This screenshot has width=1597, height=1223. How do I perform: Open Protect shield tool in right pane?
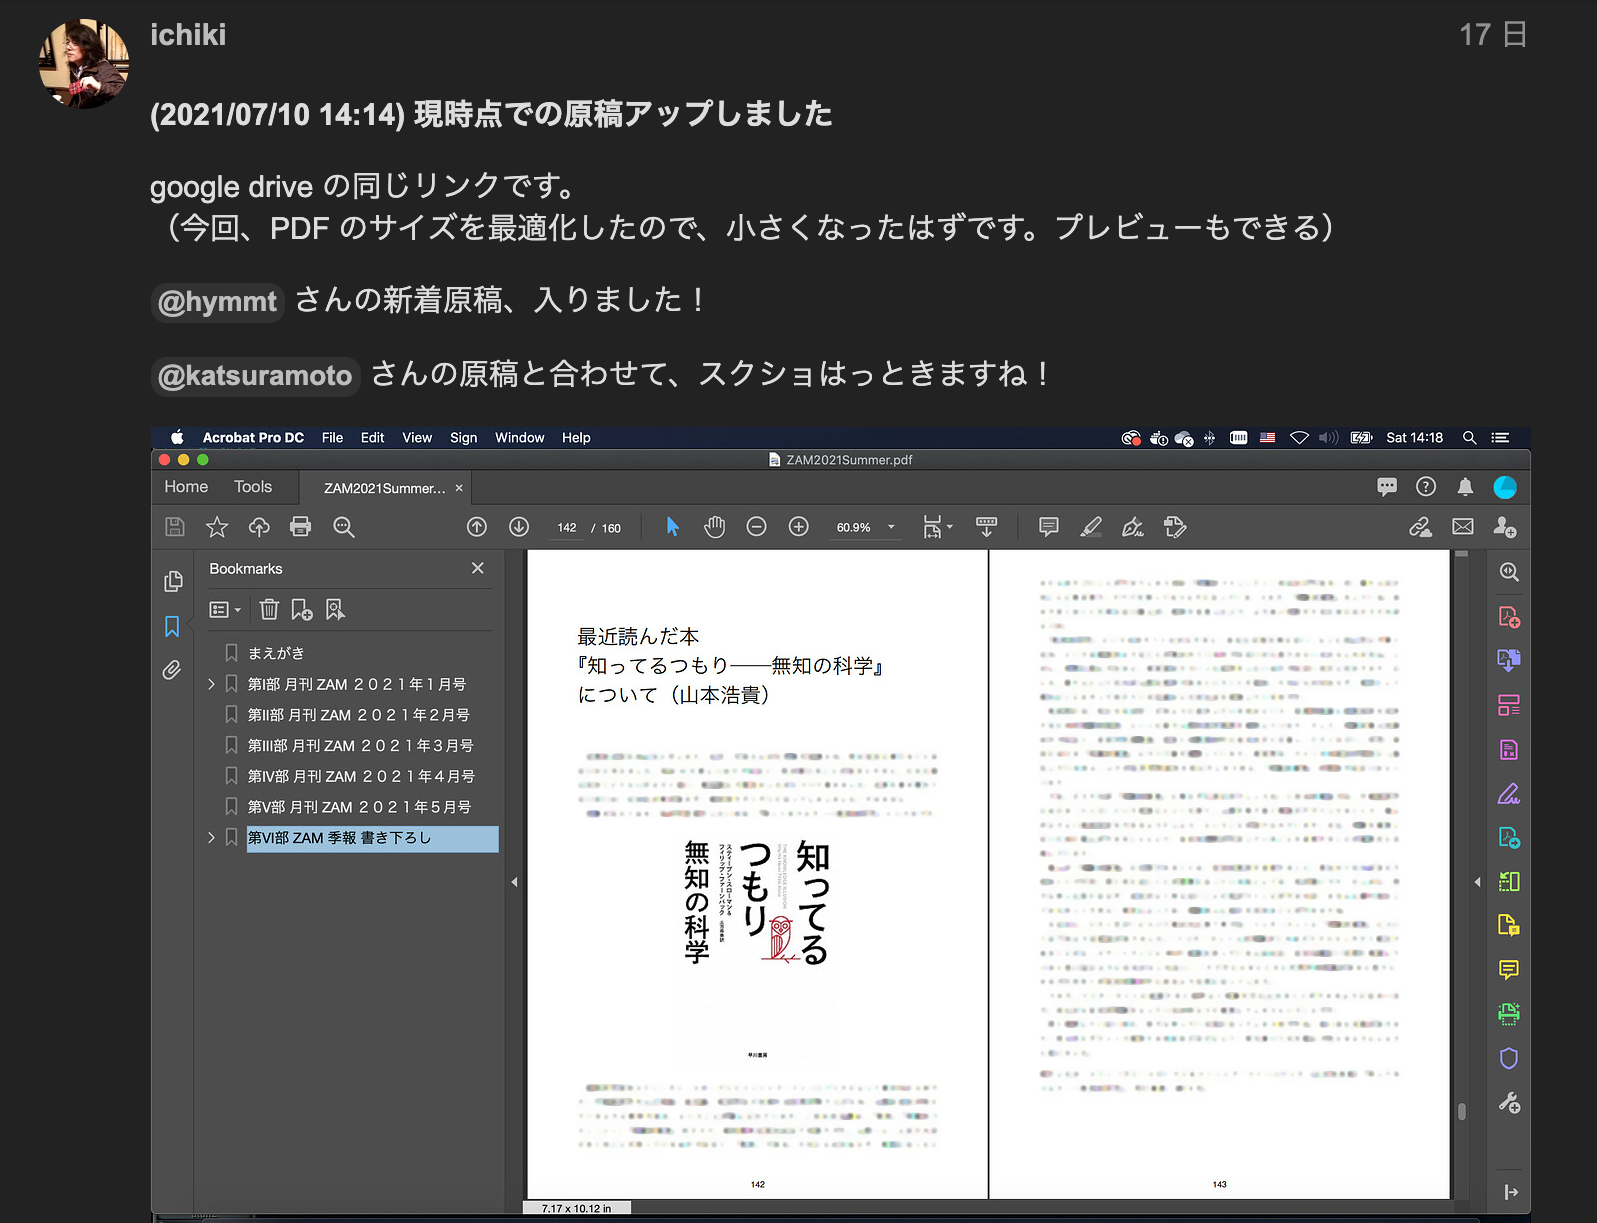click(x=1509, y=1058)
